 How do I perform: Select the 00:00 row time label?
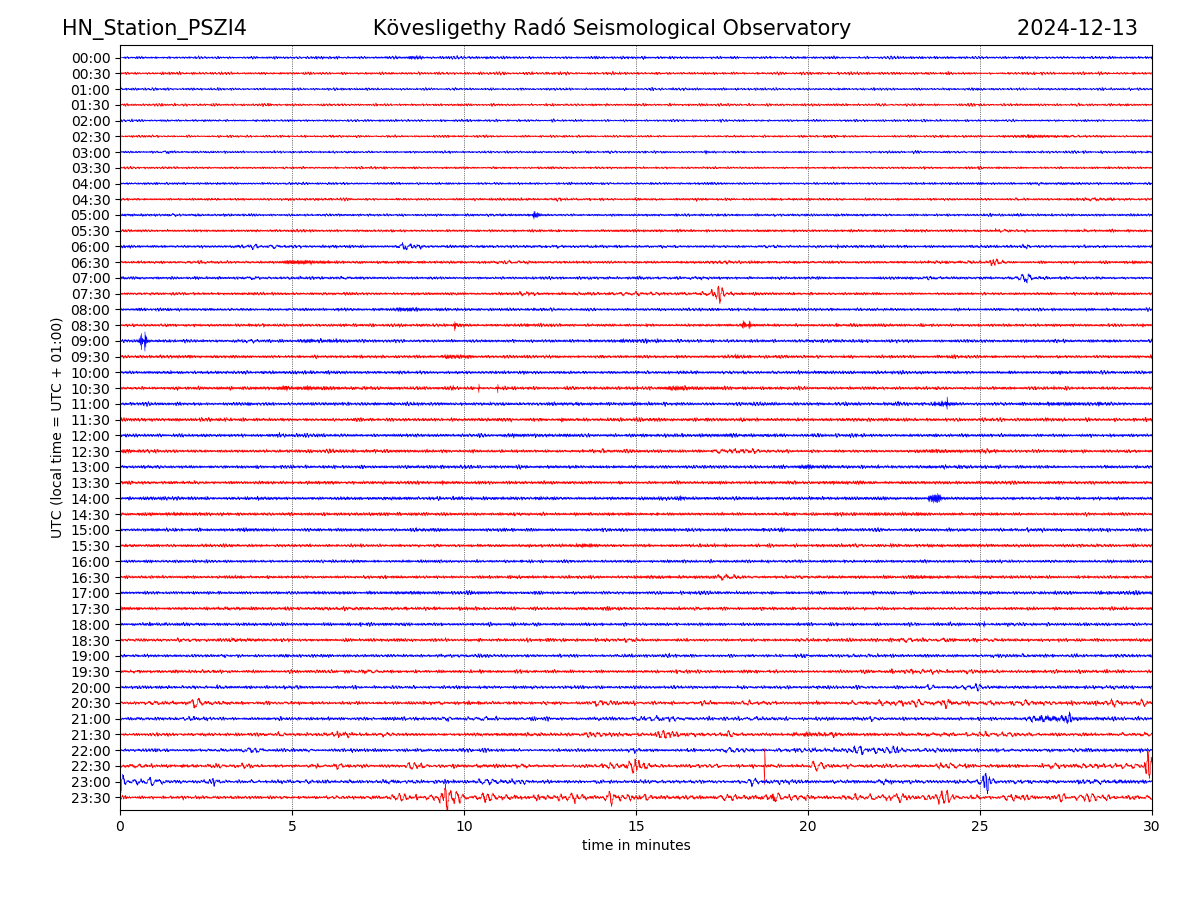[91, 58]
